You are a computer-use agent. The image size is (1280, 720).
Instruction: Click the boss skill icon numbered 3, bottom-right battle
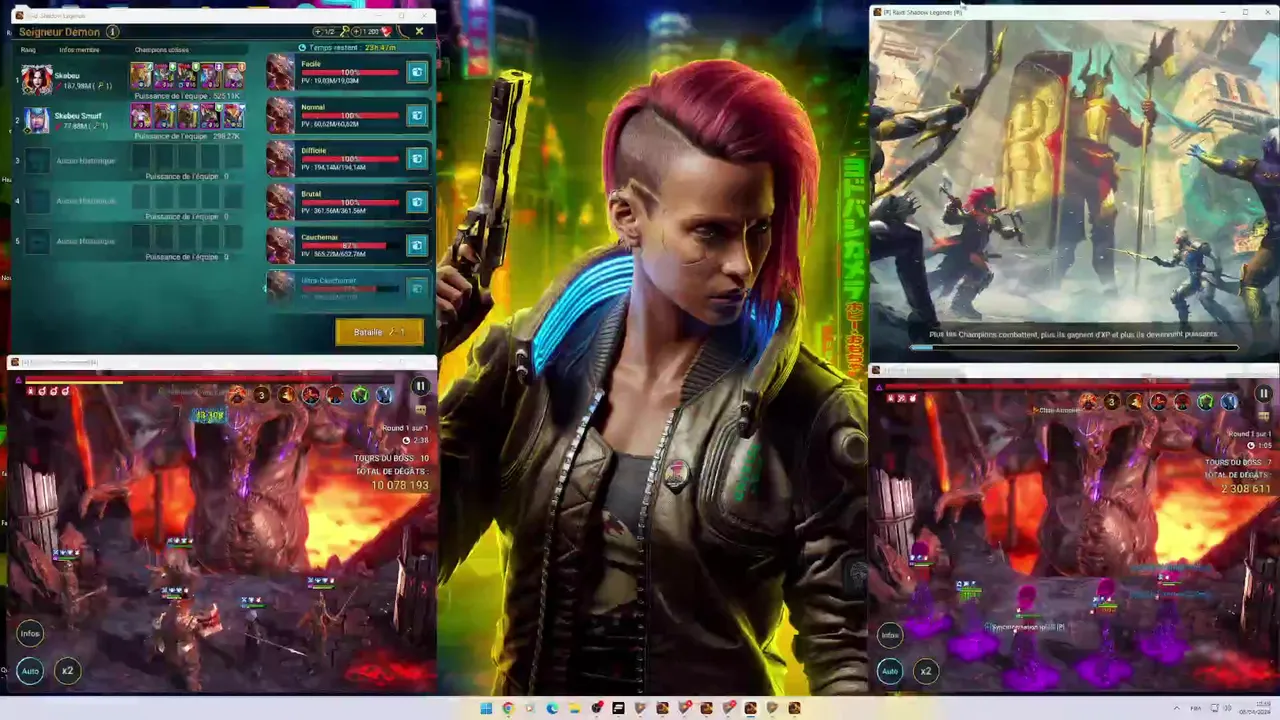coord(1111,402)
